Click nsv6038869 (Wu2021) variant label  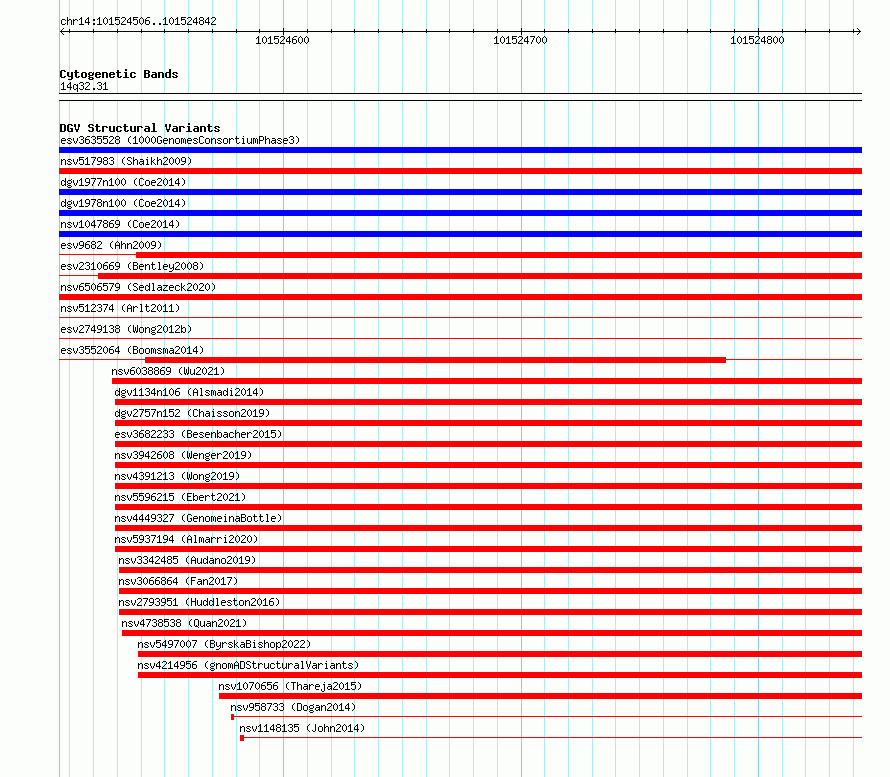168,371
